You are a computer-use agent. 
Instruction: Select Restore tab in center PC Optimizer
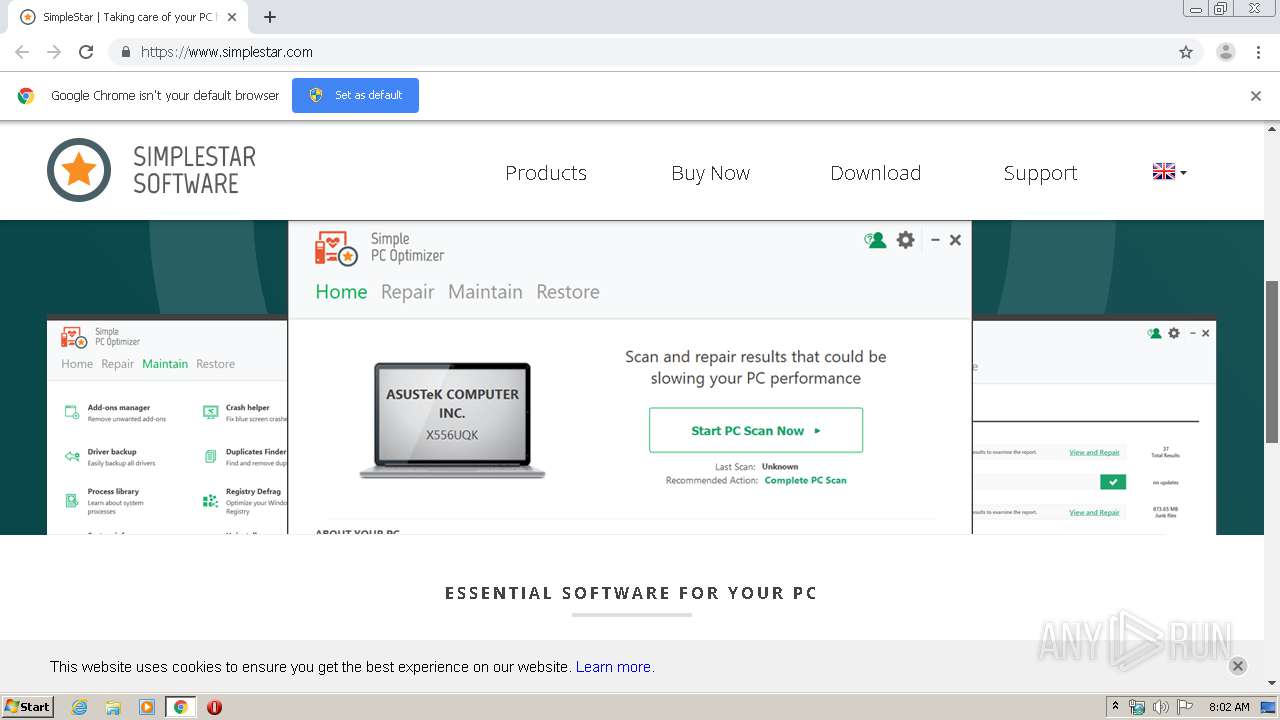568,292
